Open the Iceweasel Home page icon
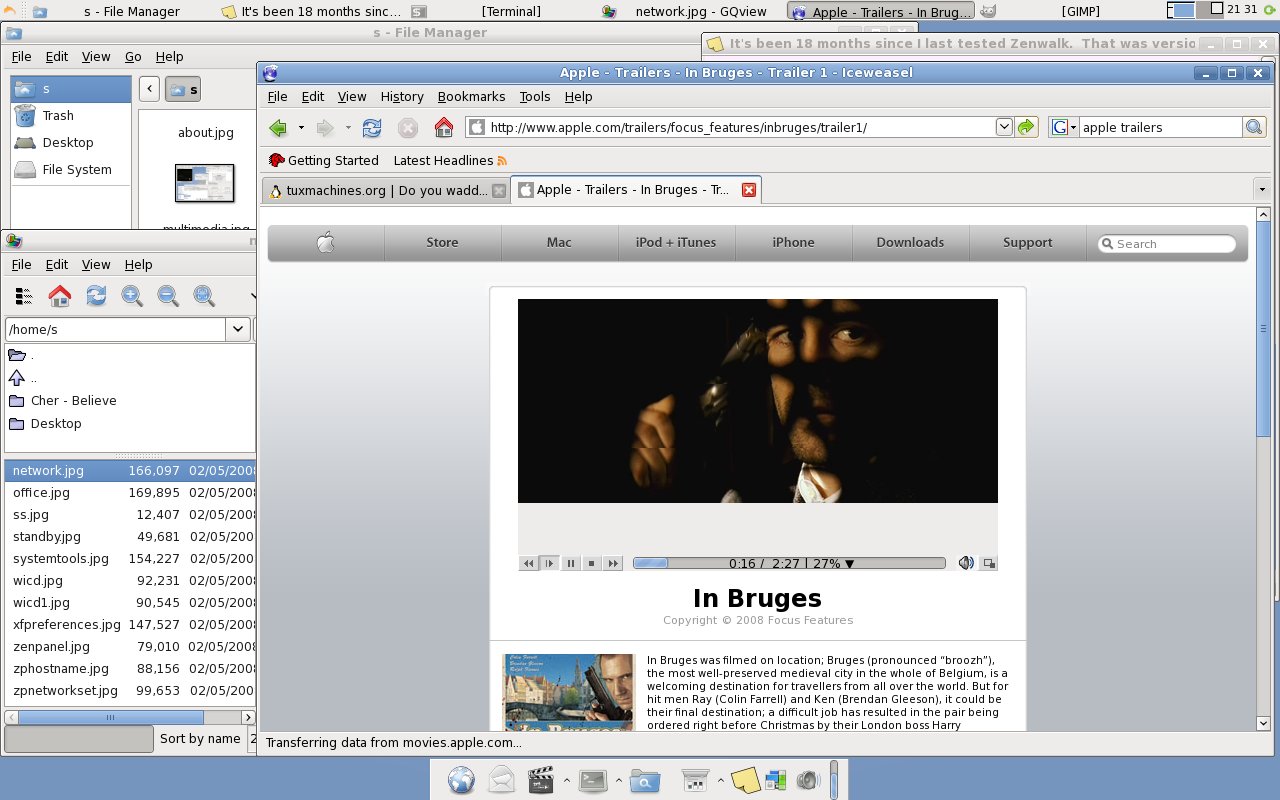This screenshot has width=1280, height=800. [444, 127]
